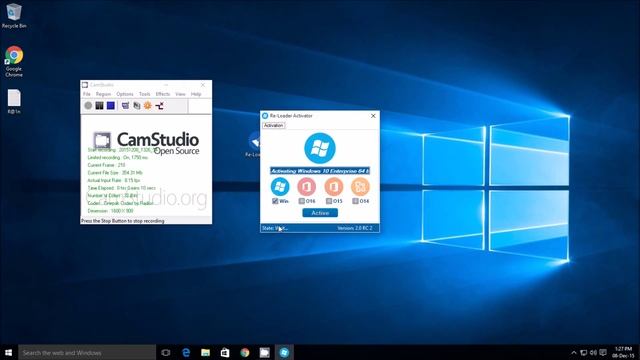Click the Active button in Re-Loader
The image size is (640, 360).
[320, 213]
